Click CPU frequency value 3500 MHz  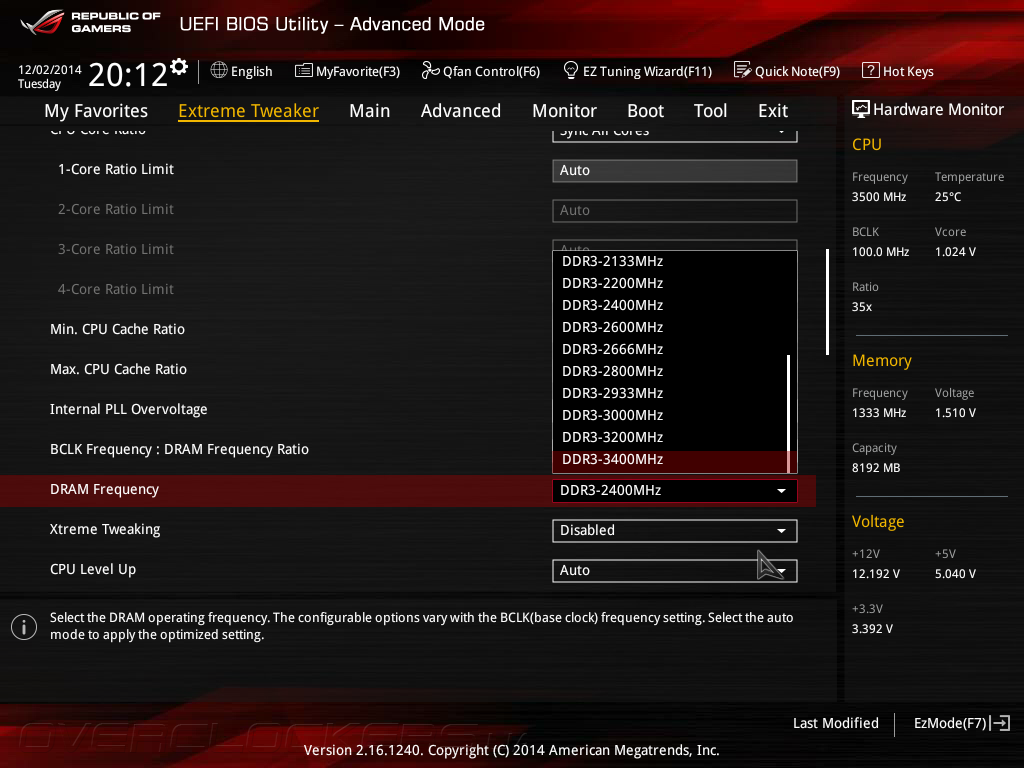click(x=878, y=197)
